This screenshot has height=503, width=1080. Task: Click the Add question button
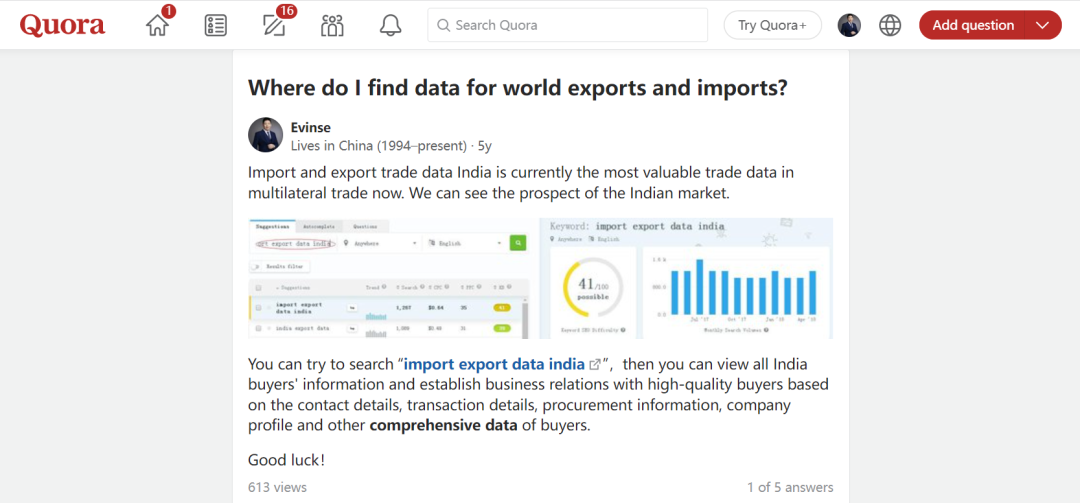tap(973, 25)
